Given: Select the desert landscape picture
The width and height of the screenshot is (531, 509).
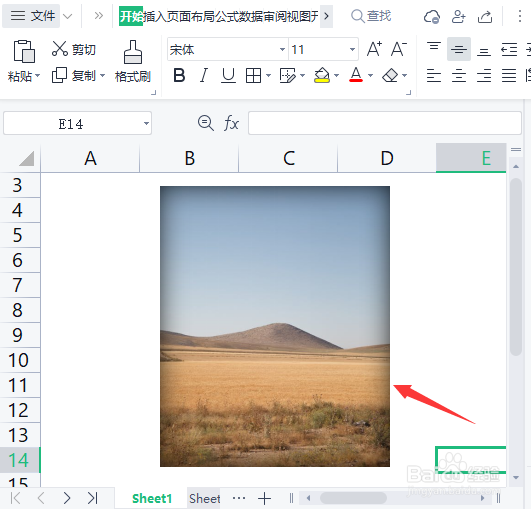Looking at the screenshot, I should 275,326.
